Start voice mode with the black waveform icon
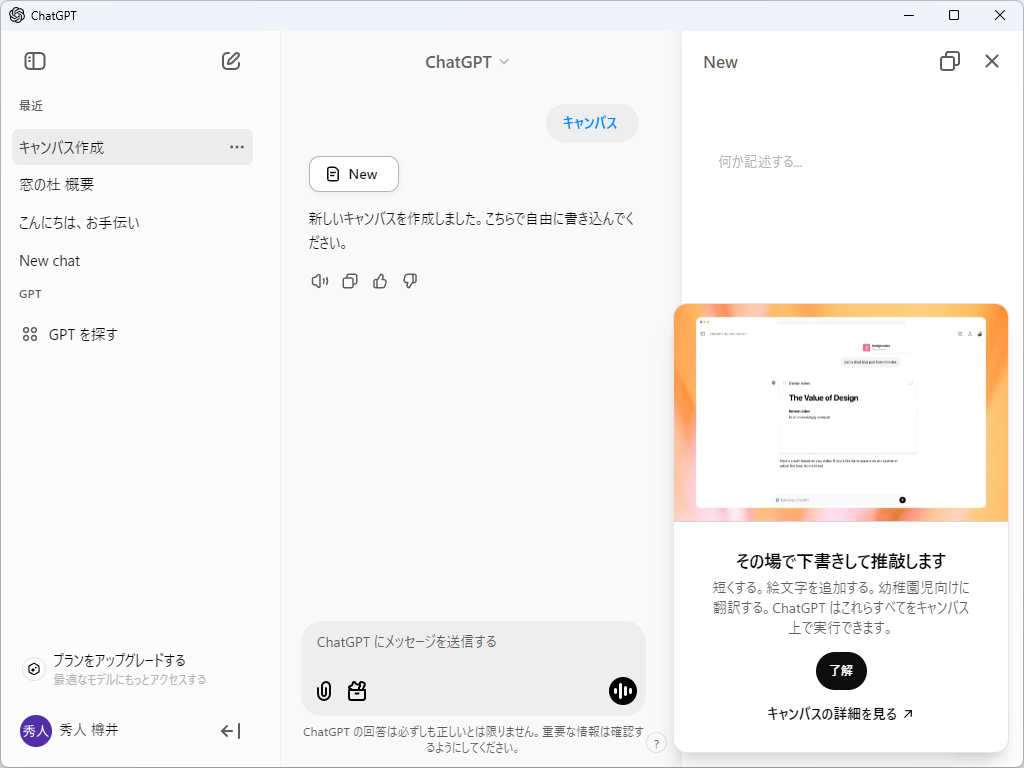Screen dimensions: 1024x768 622,690
